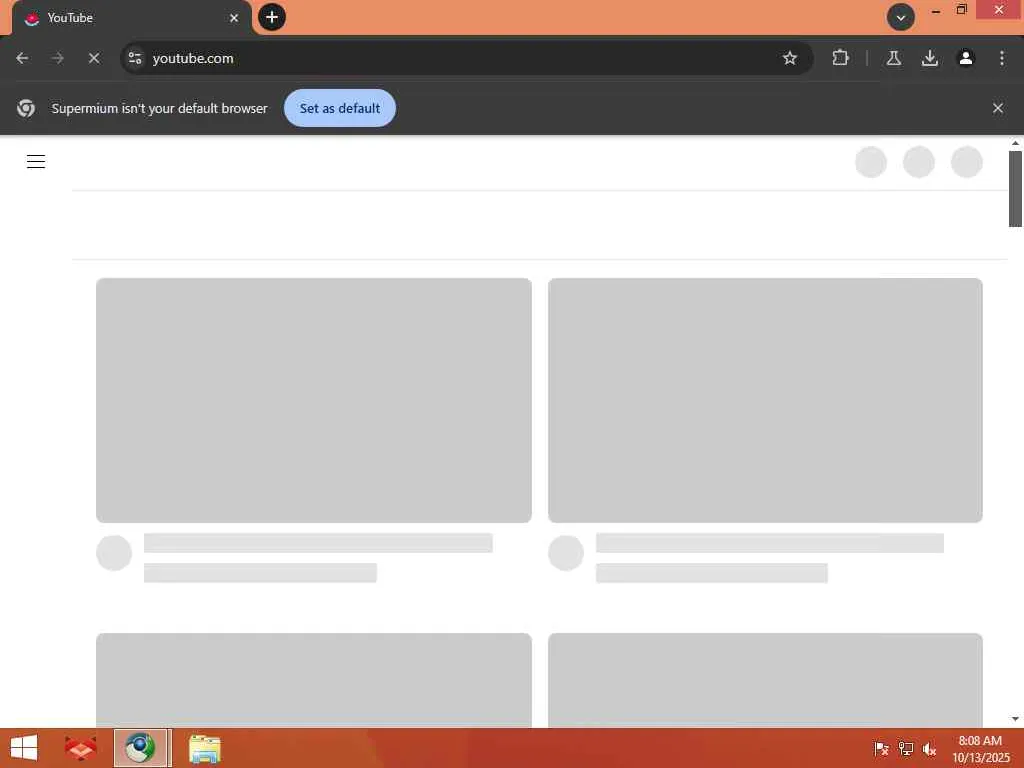Viewport: 1024px width, 768px height.
Task: Bookmark this tab with the star icon
Action: (790, 58)
